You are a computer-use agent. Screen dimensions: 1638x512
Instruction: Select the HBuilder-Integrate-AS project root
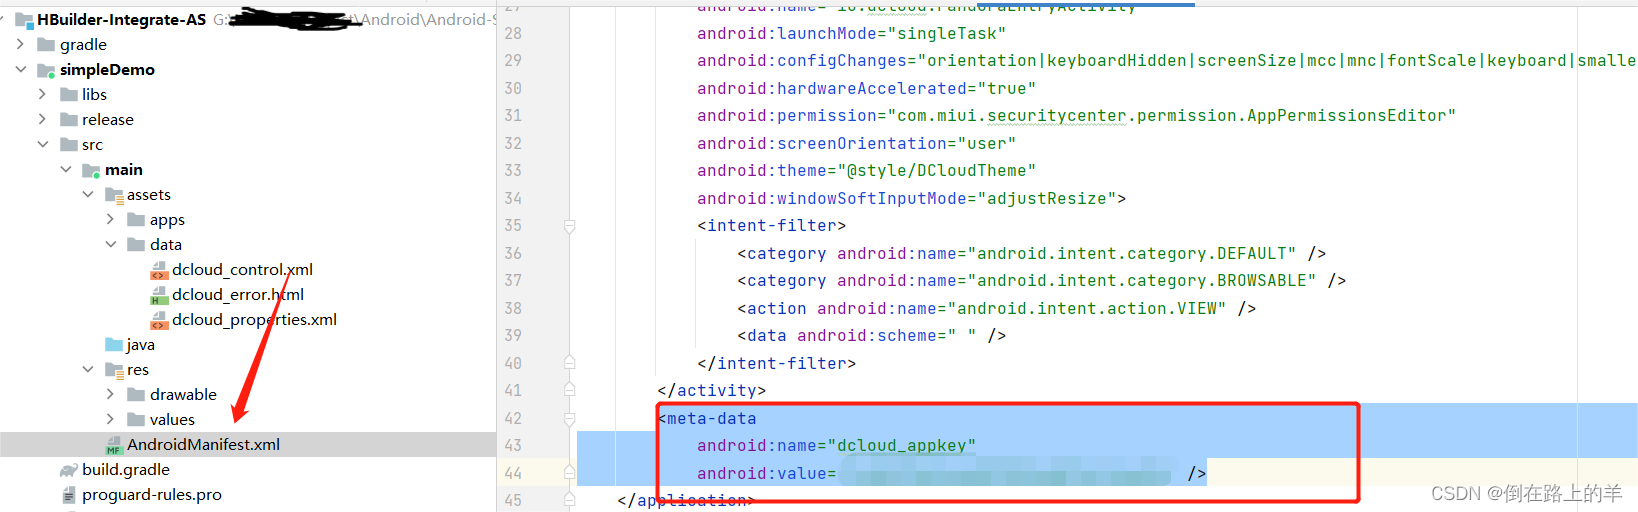coord(122,19)
